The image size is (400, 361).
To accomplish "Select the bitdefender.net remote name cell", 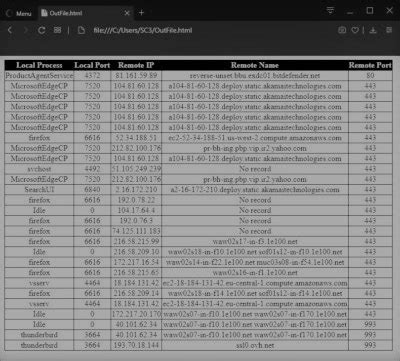I will (x=255, y=76).
